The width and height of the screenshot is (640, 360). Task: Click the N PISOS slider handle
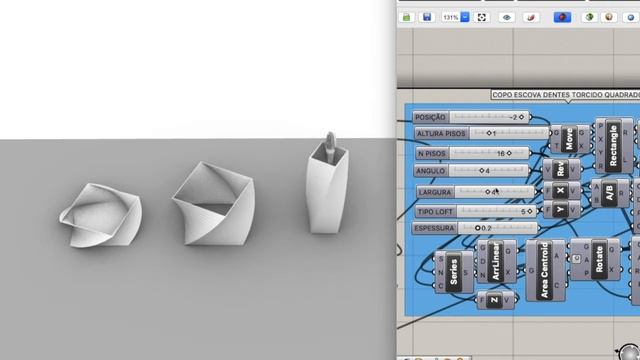tap(509, 153)
